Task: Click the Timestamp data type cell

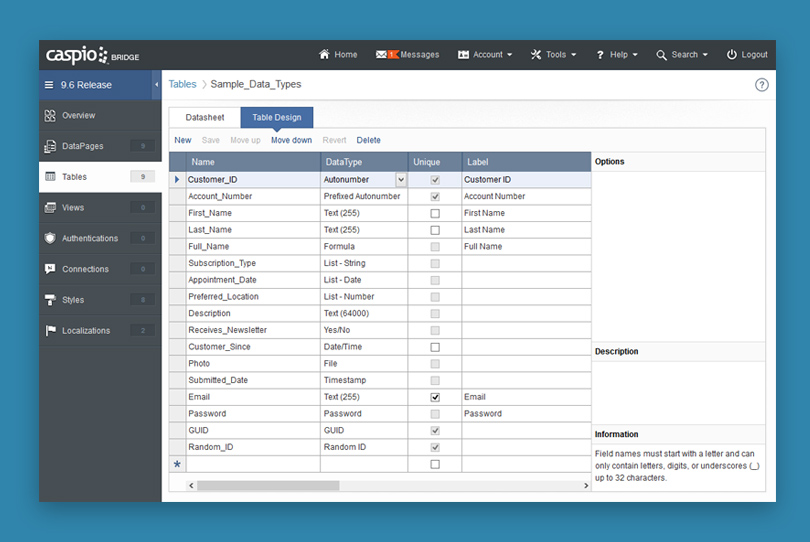Action: (364, 380)
